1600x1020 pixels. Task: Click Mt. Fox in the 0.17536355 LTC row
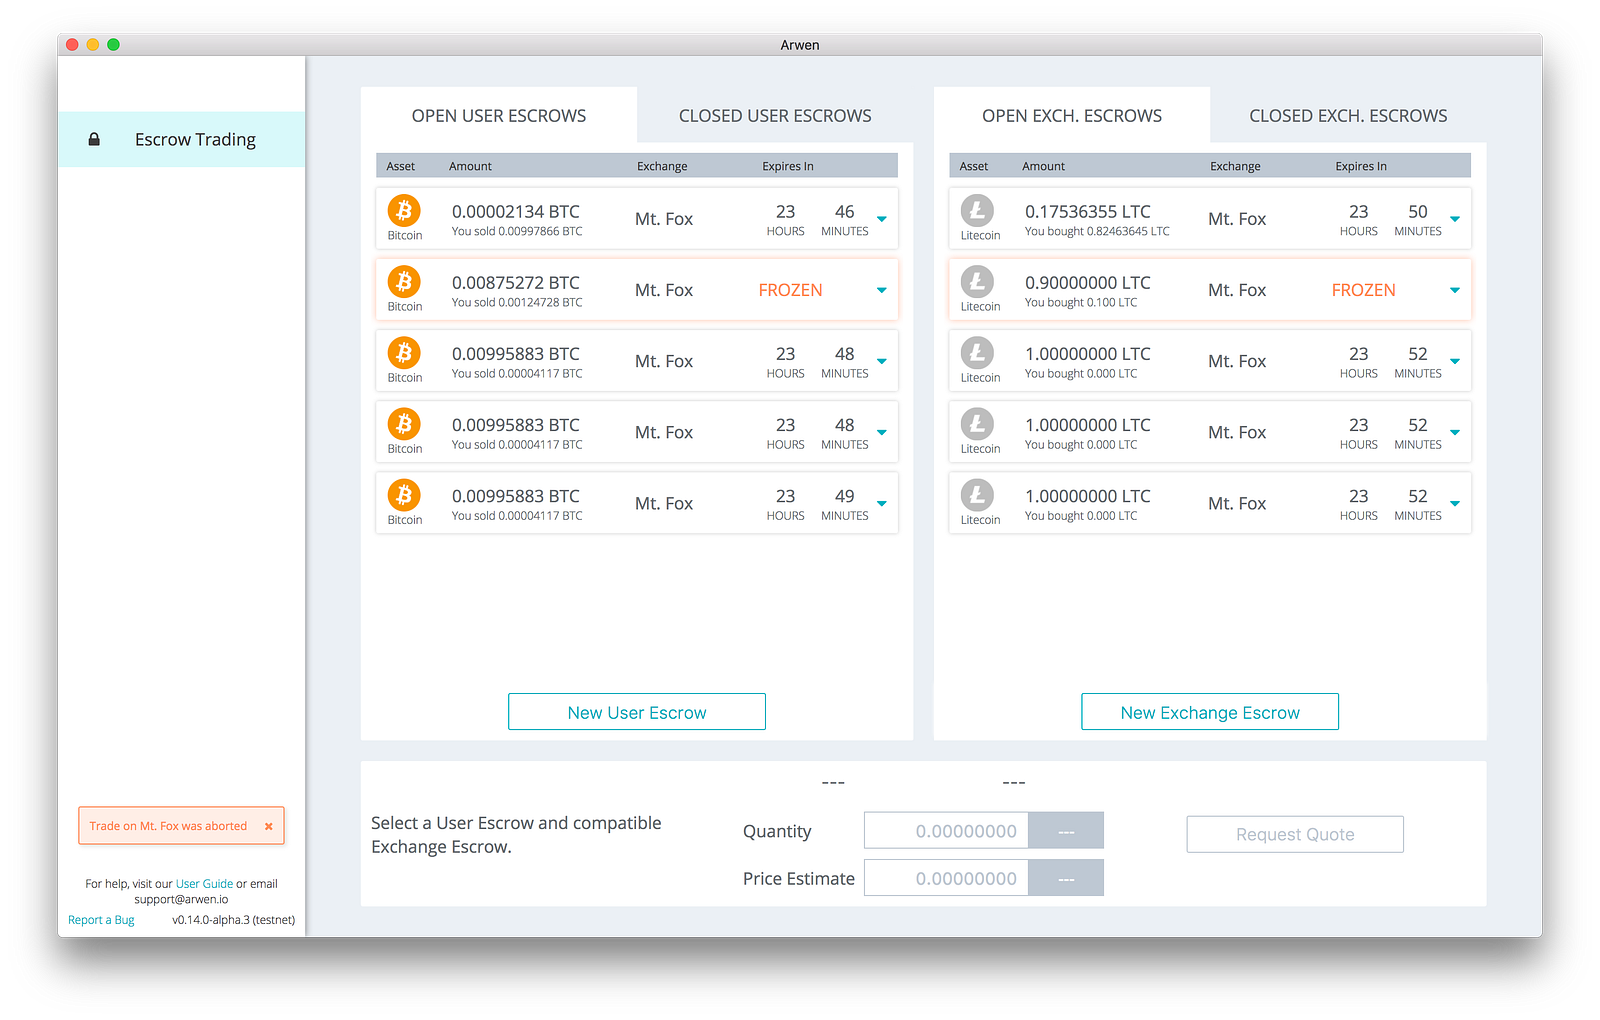1237,219
